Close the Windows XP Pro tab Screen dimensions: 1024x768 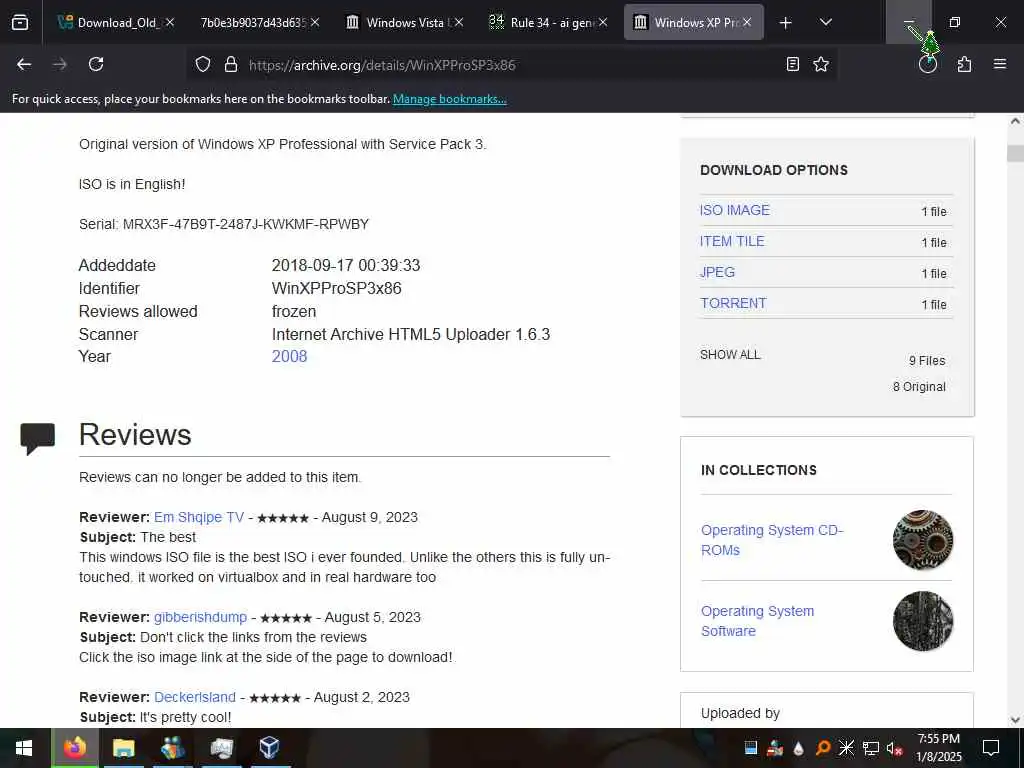747,22
